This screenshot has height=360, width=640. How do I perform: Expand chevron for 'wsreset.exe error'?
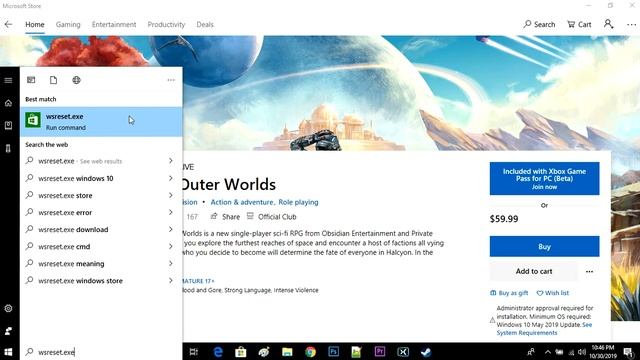pyautogui.click(x=171, y=212)
